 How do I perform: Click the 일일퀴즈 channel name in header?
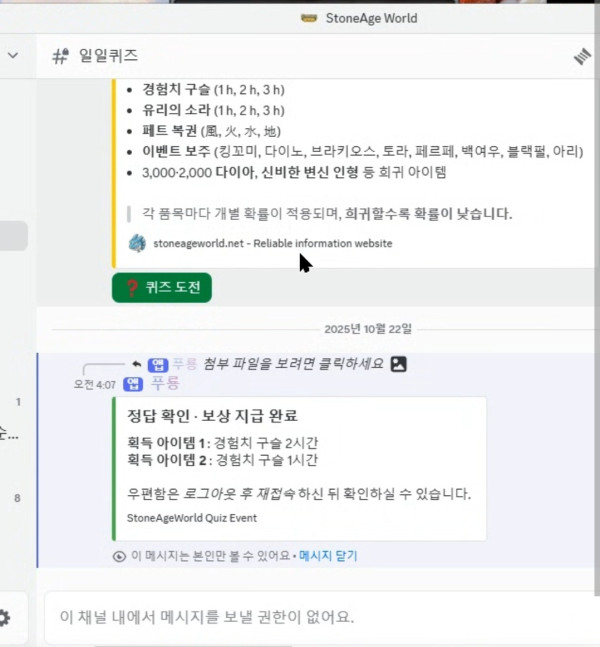click(108, 56)
